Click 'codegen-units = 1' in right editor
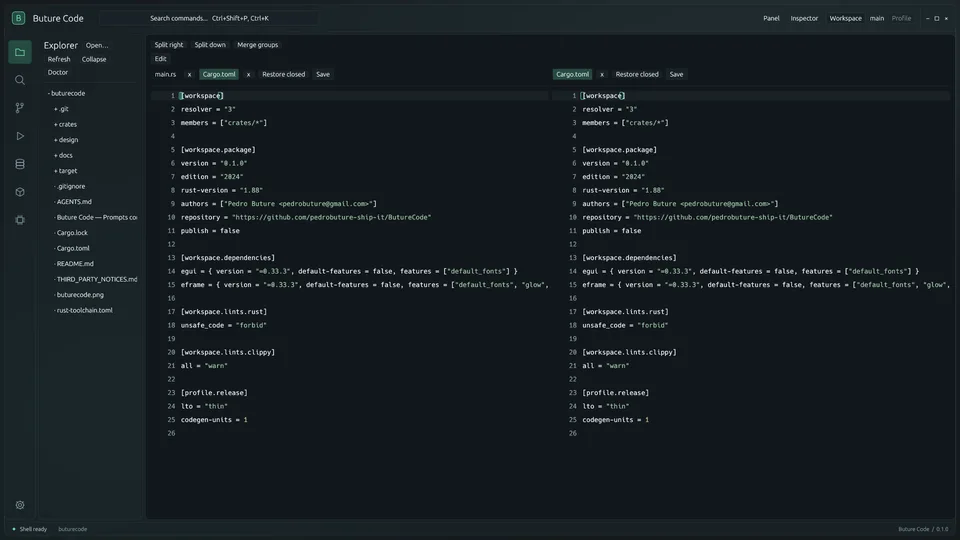The width and height of the screenshot is (960, 540). tap(615, 420)
